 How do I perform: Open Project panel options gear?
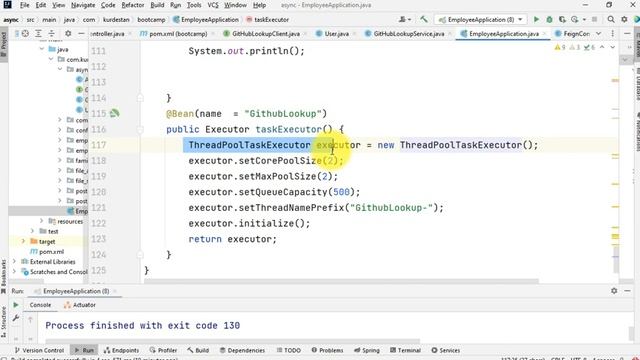(x=68, y=33)
